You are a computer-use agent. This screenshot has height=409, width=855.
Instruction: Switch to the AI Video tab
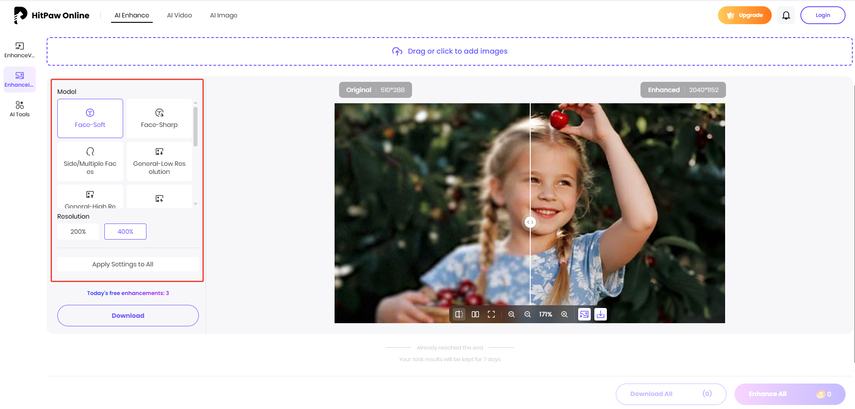pos(181,15)
